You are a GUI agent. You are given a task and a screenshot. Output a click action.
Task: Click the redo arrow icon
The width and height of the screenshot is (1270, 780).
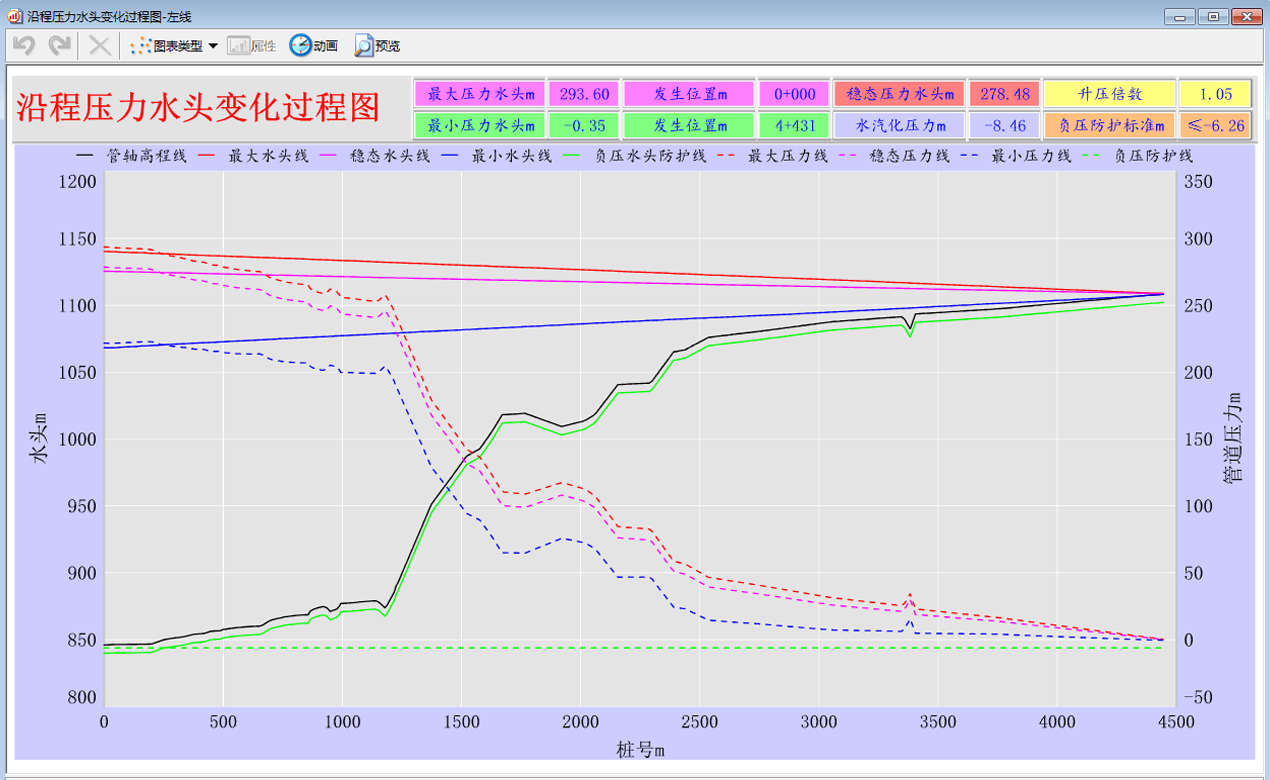tap(60, 46)
